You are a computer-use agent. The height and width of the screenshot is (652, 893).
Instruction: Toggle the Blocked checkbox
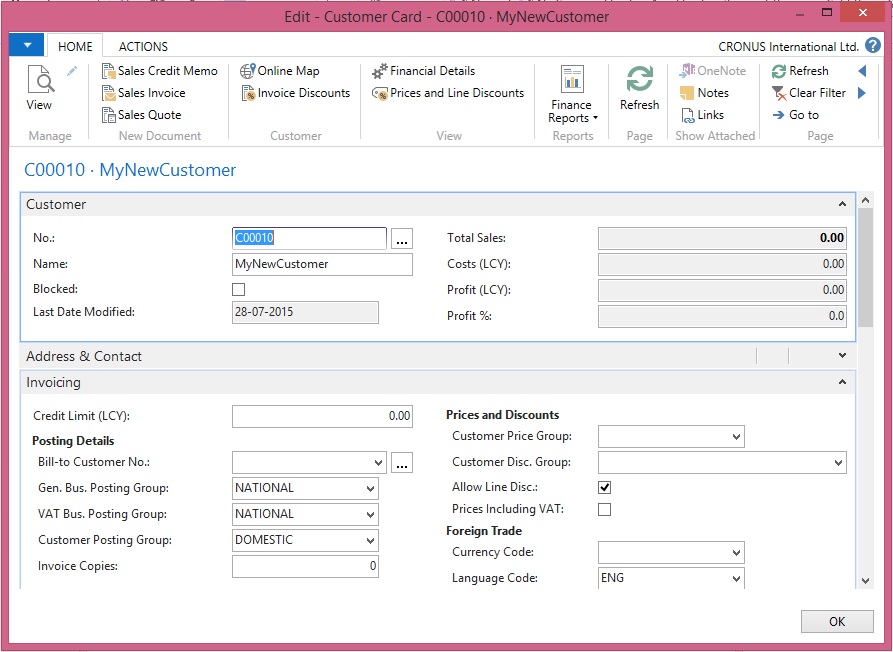238,289
